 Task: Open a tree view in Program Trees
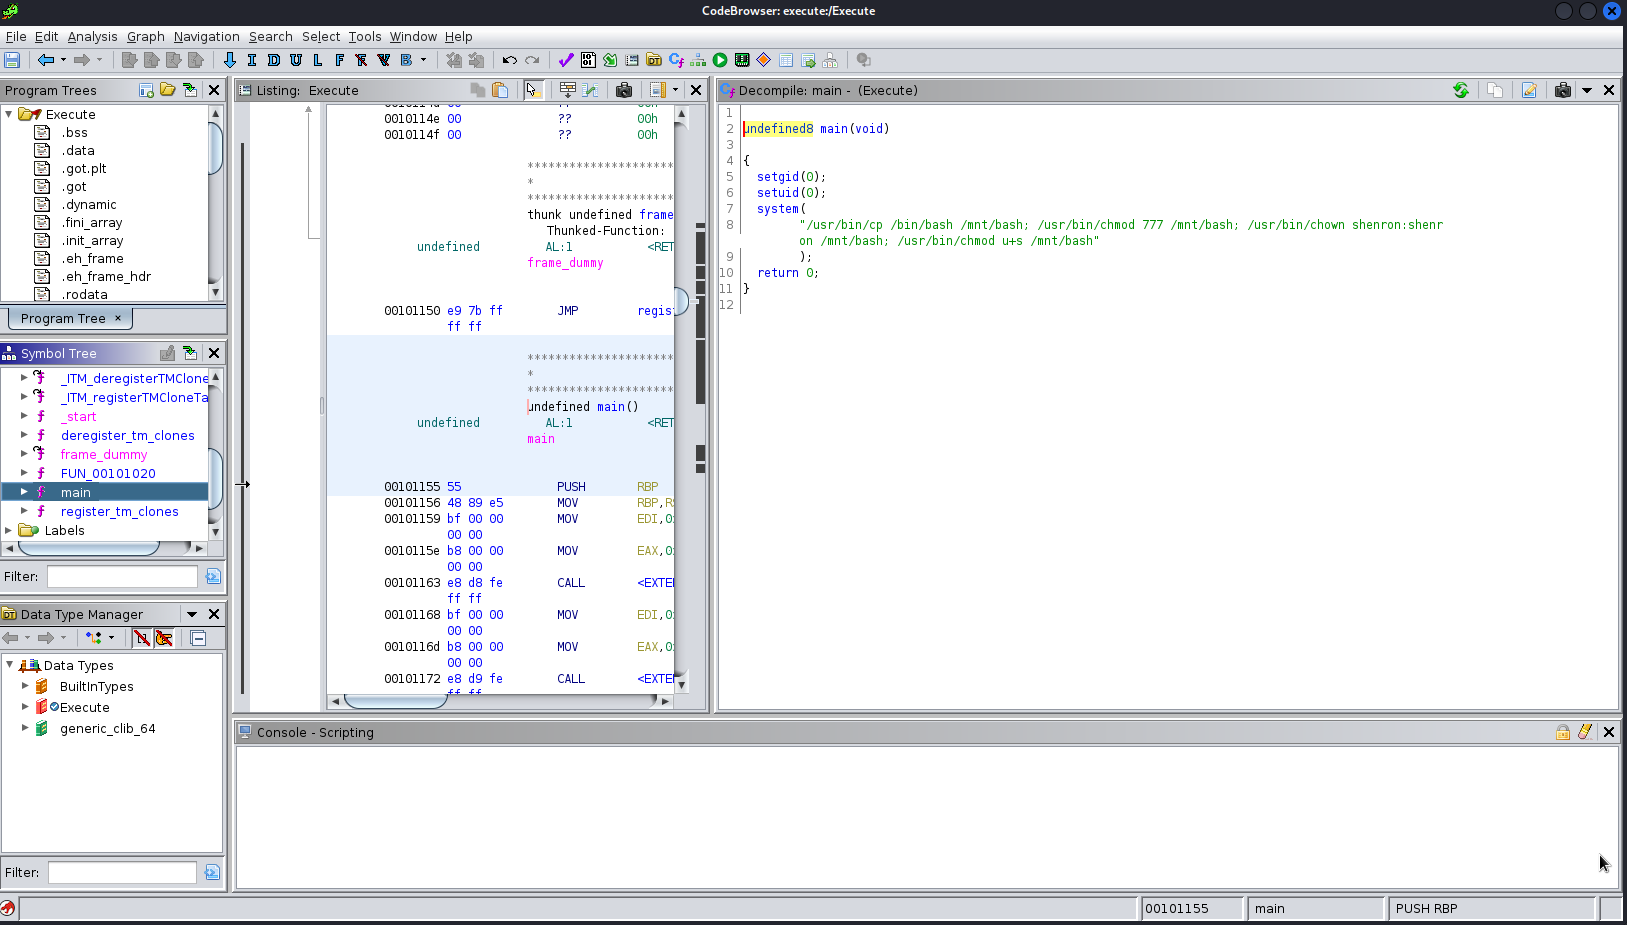tap(168, 90)
